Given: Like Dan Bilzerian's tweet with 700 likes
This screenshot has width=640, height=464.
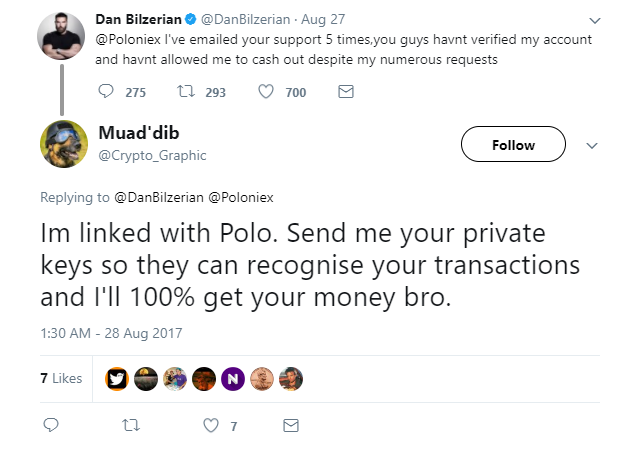Looking at the screenshot, I should (x=267, y=92).
